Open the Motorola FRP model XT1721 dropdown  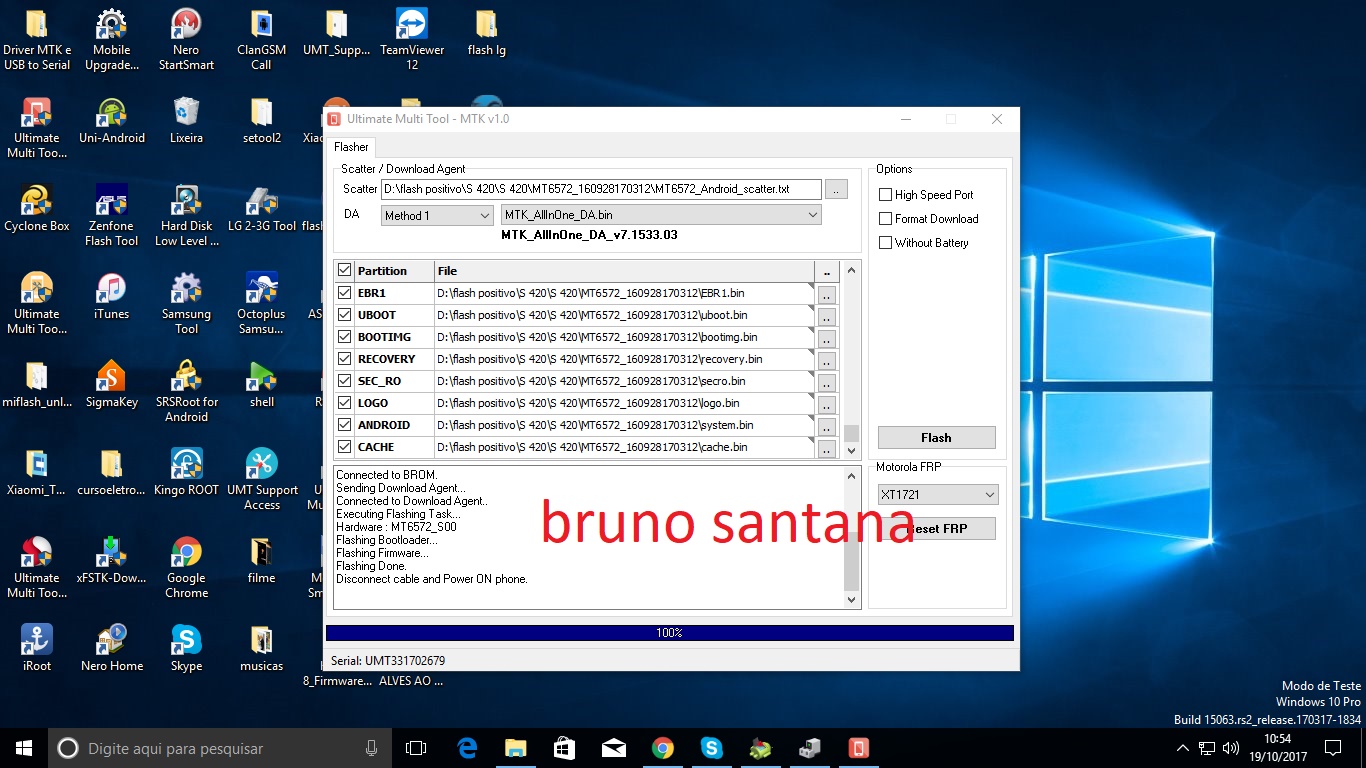point(938,495)
